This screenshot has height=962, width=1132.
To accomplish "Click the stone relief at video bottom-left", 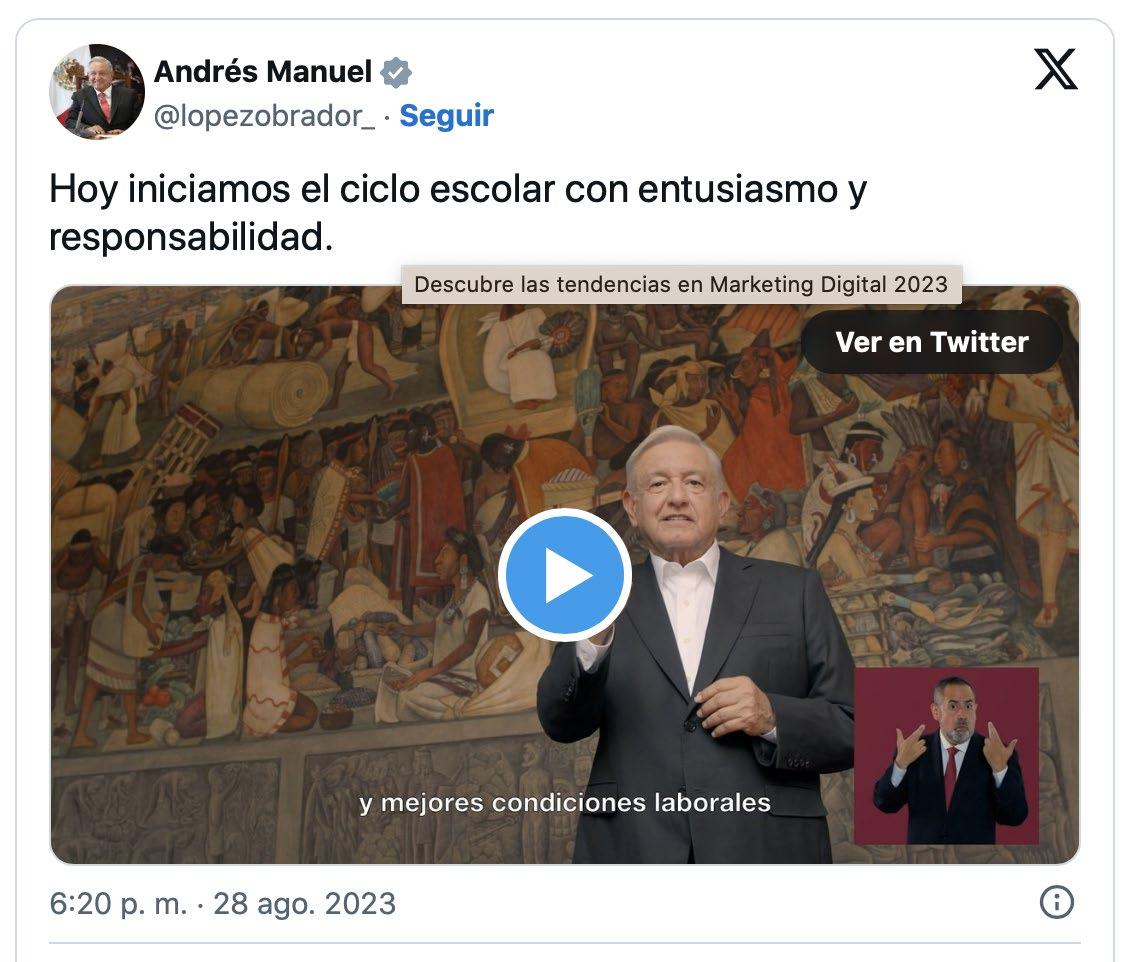I will [x=166, y=808].
